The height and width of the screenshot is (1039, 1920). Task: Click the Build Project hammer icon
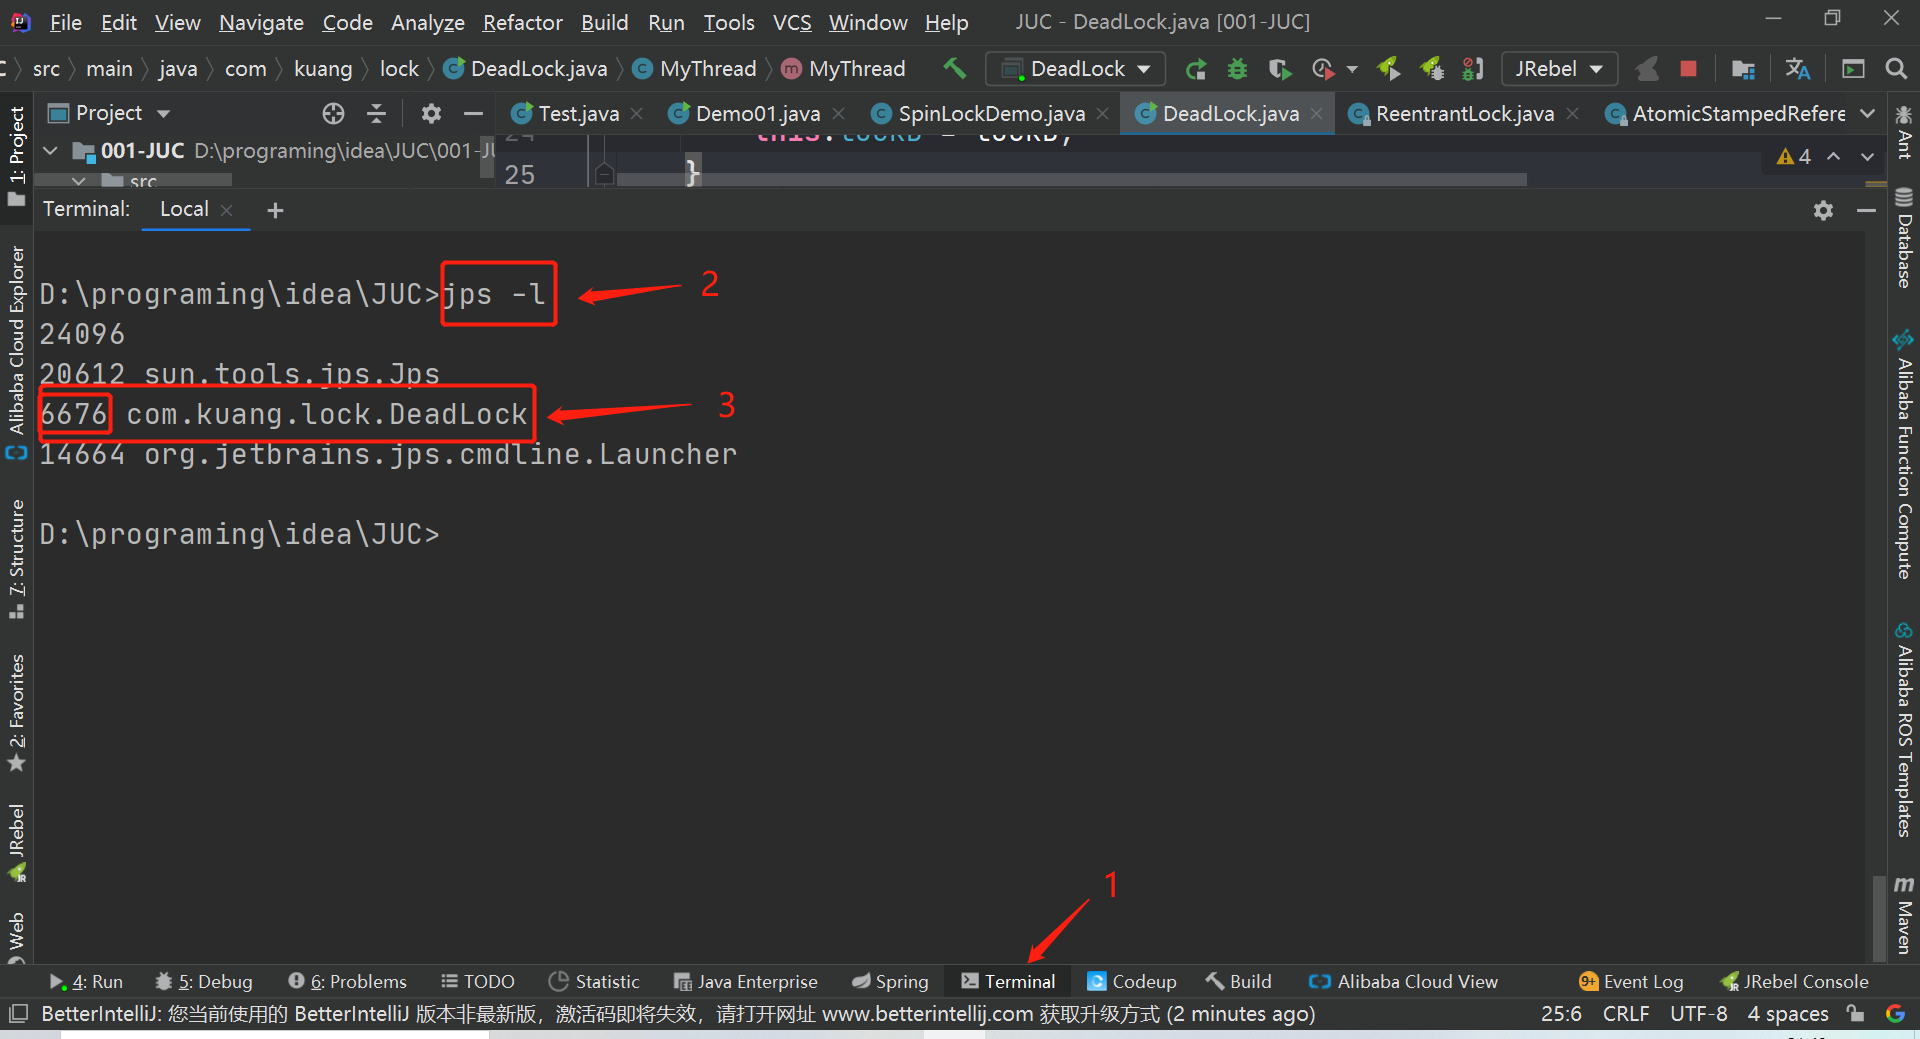click(954, 68)
